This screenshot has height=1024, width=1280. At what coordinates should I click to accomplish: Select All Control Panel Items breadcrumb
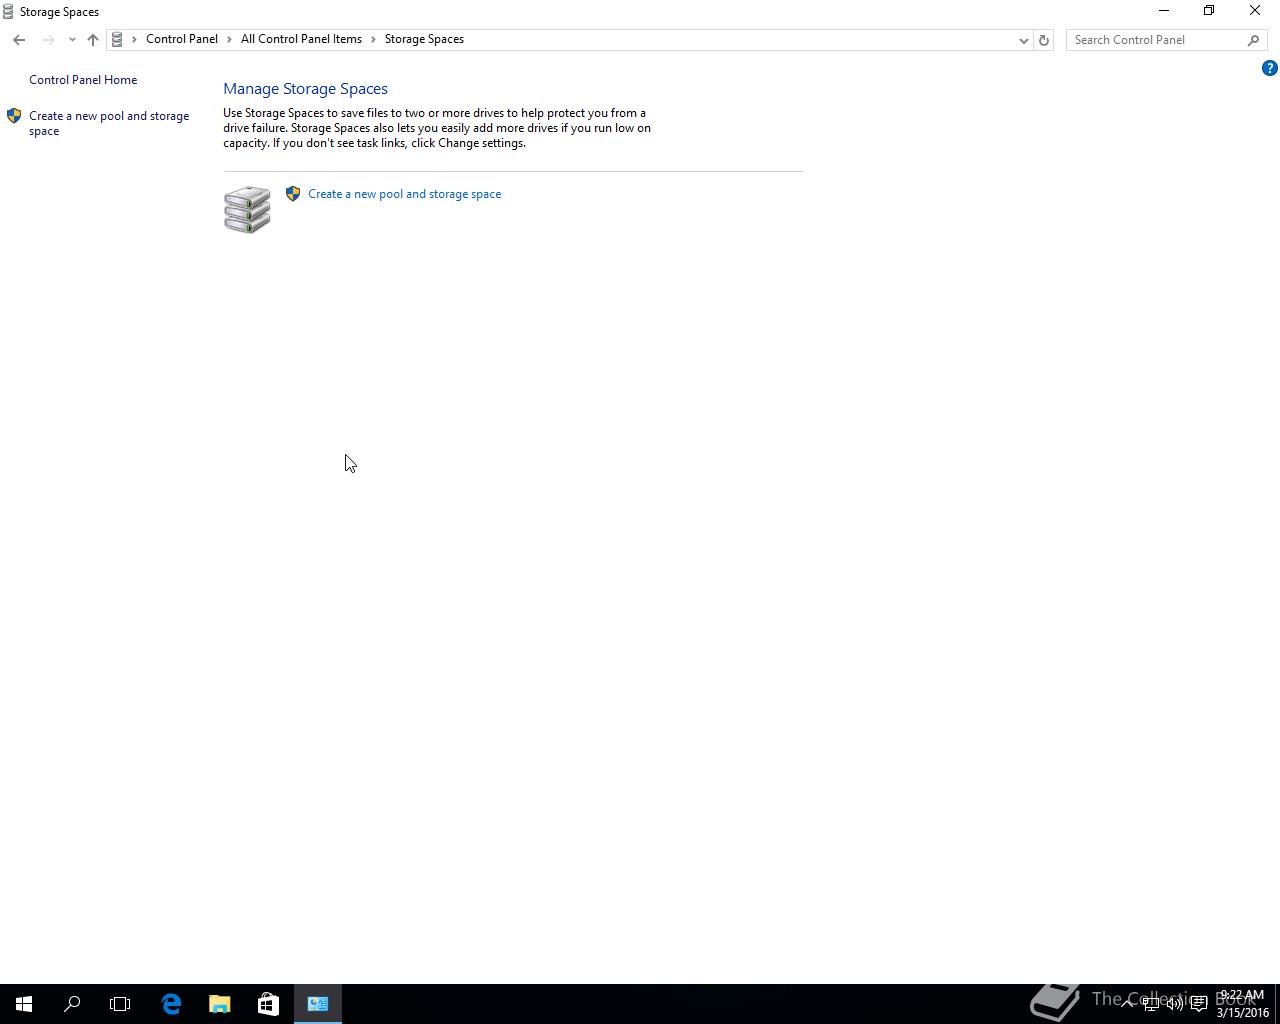pyautogui.click(x=301, y=39)
